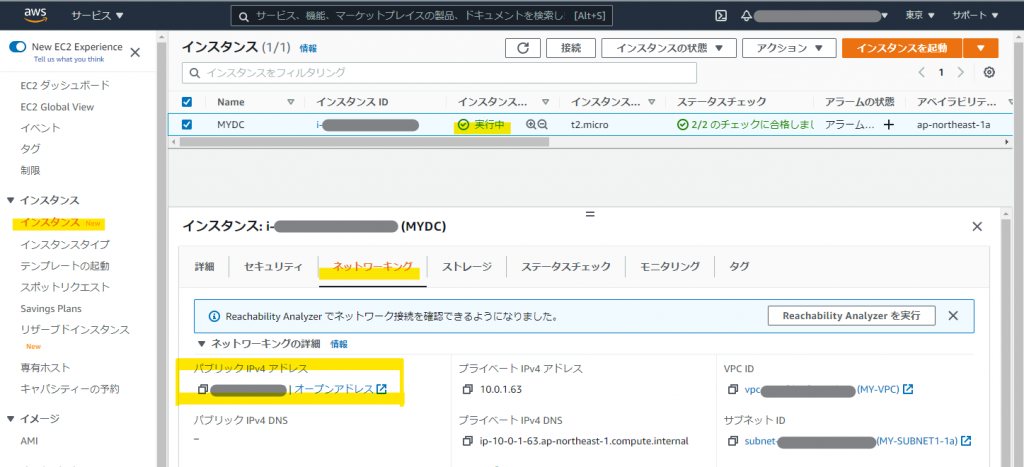
Task: Switch to the セキュリティ tab
Action: [273, 267]
